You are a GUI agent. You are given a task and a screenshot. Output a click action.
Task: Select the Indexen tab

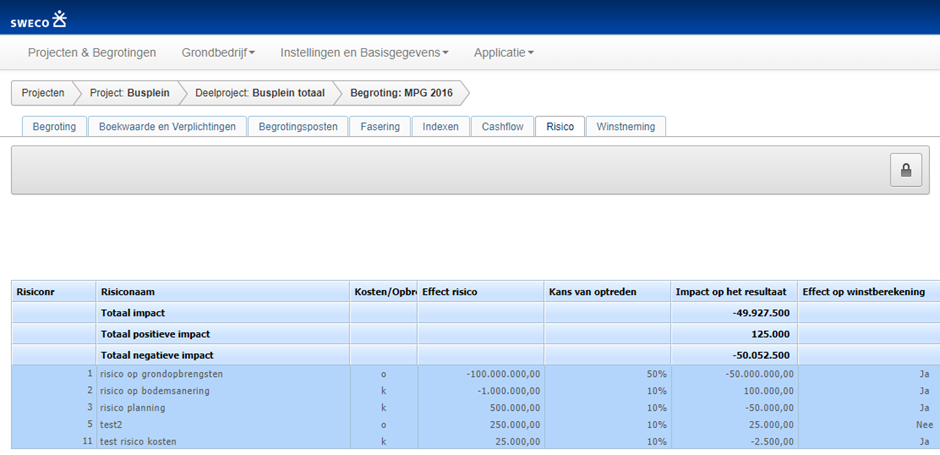coord(441,127)
